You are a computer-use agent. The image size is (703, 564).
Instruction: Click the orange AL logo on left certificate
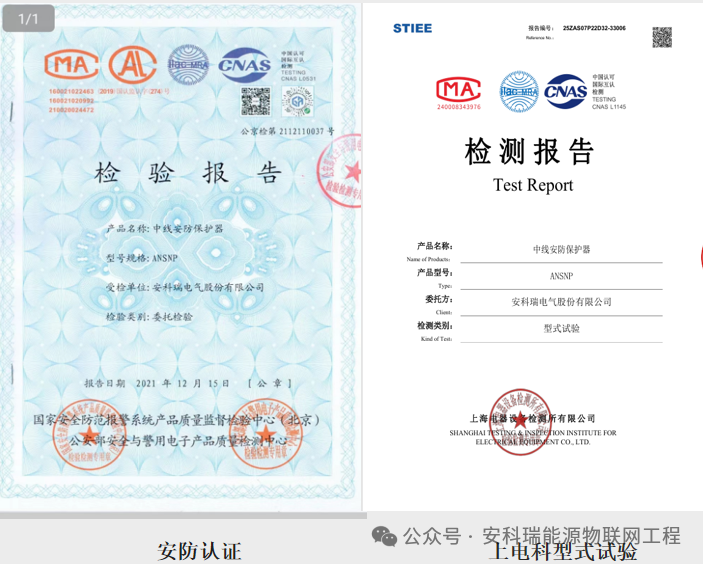[x=133, y=66]
